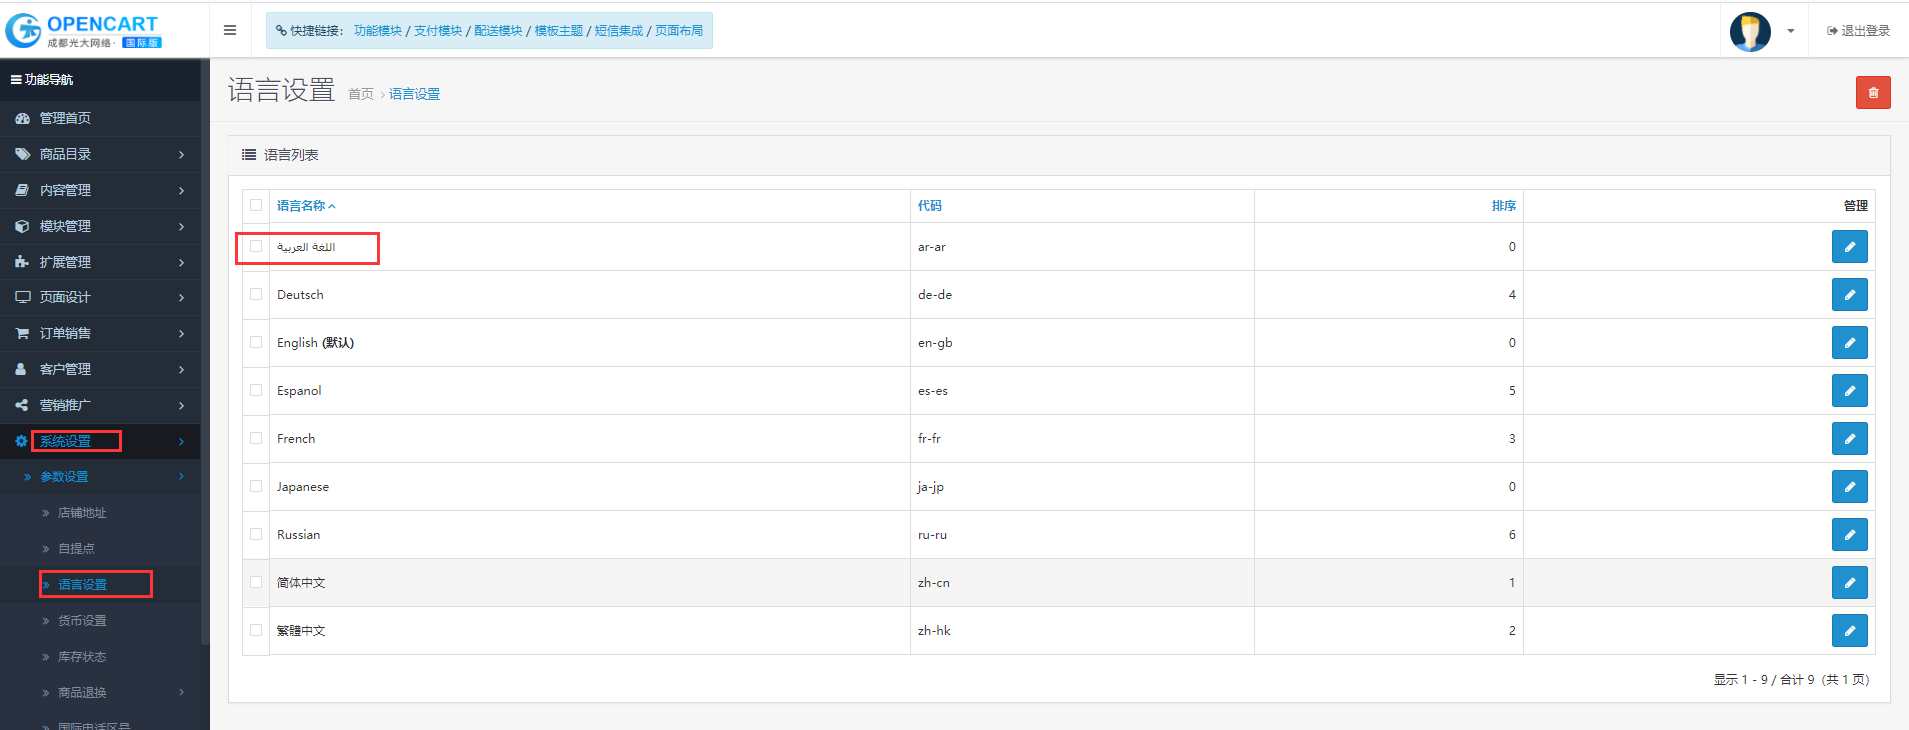Click 退出登录 to log out

1858,31
